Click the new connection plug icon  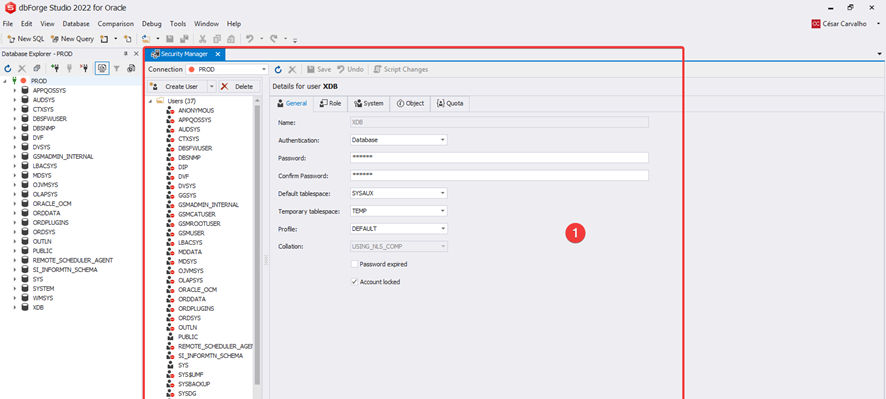point(54,68)
